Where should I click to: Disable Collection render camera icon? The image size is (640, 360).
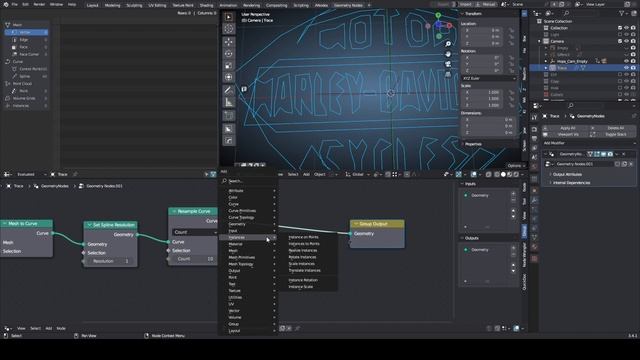click(x=633, y=28)
